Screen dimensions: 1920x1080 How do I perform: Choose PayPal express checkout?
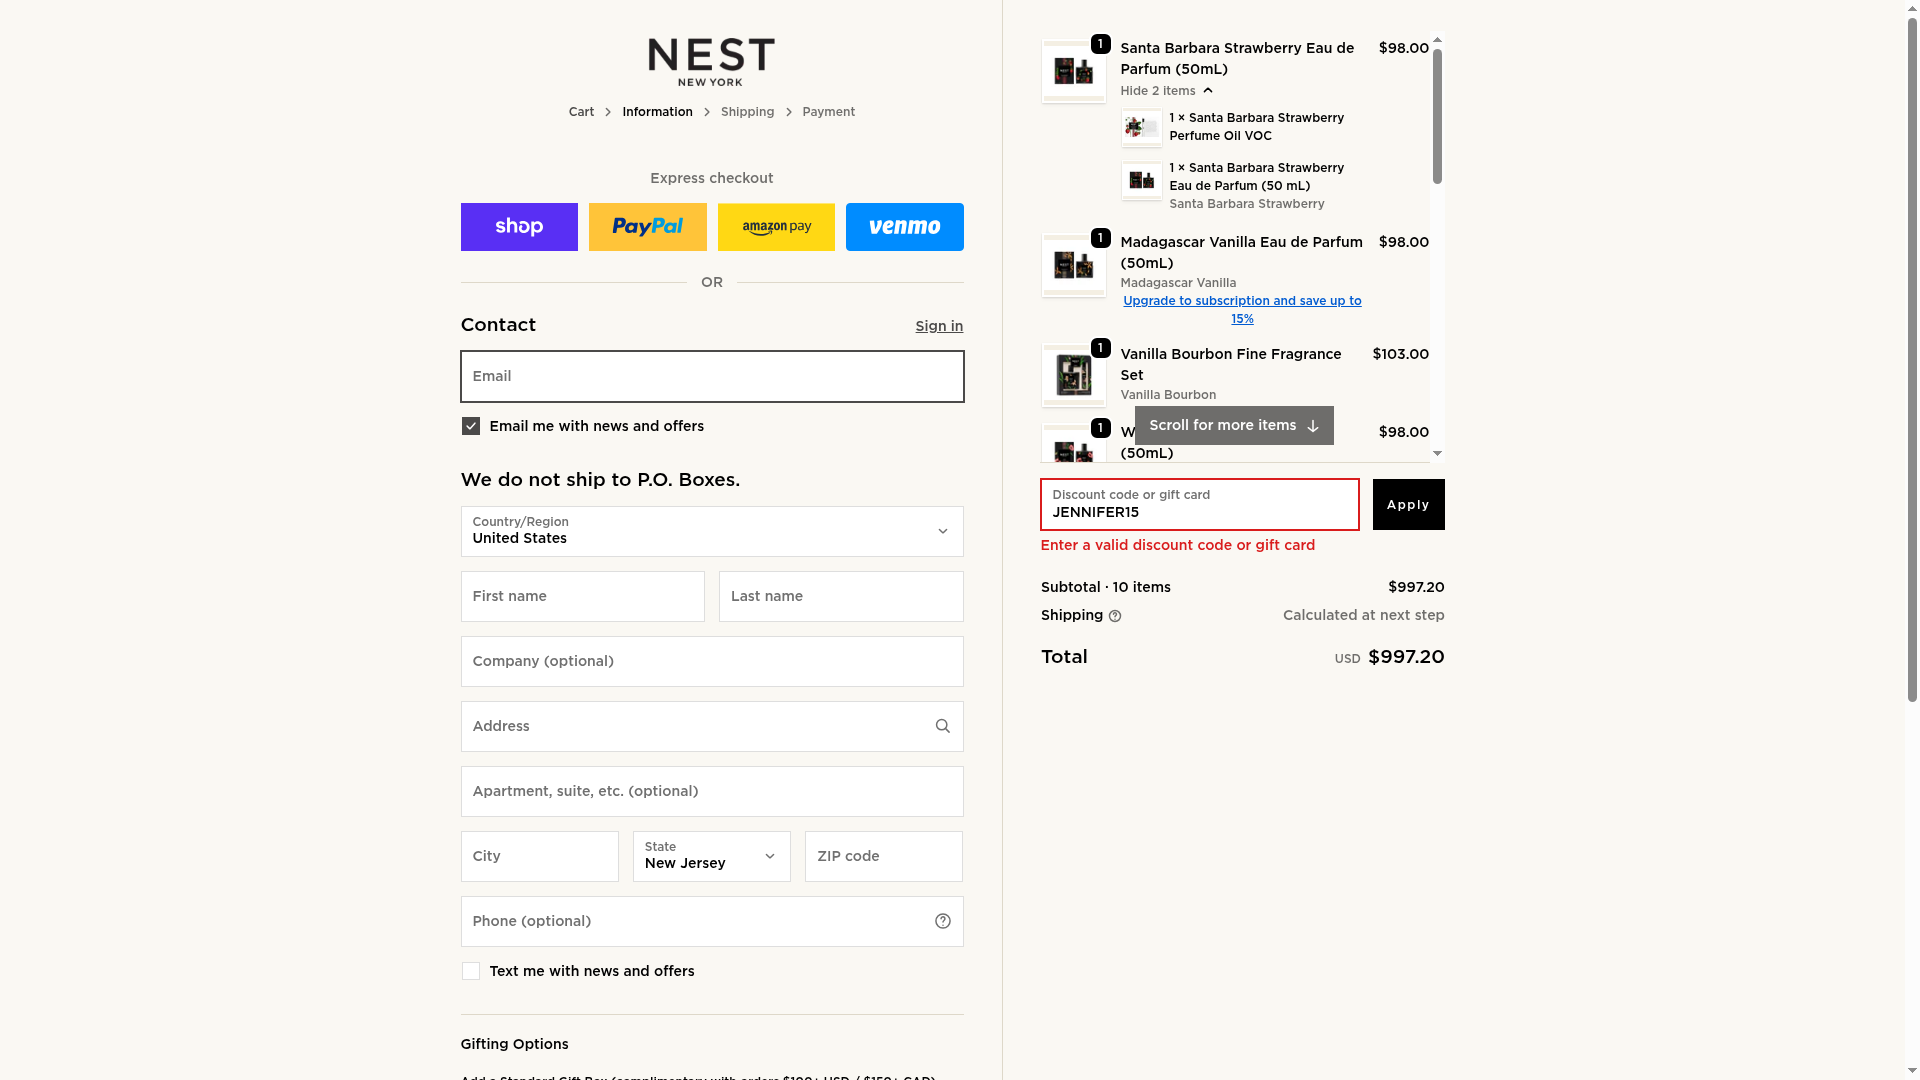click(647, 227)
